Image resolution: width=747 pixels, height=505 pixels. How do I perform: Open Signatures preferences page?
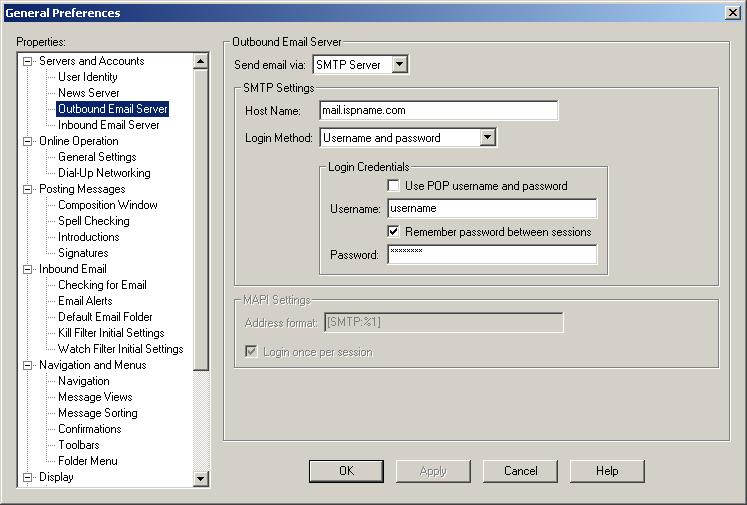click(x=82, y=253)
